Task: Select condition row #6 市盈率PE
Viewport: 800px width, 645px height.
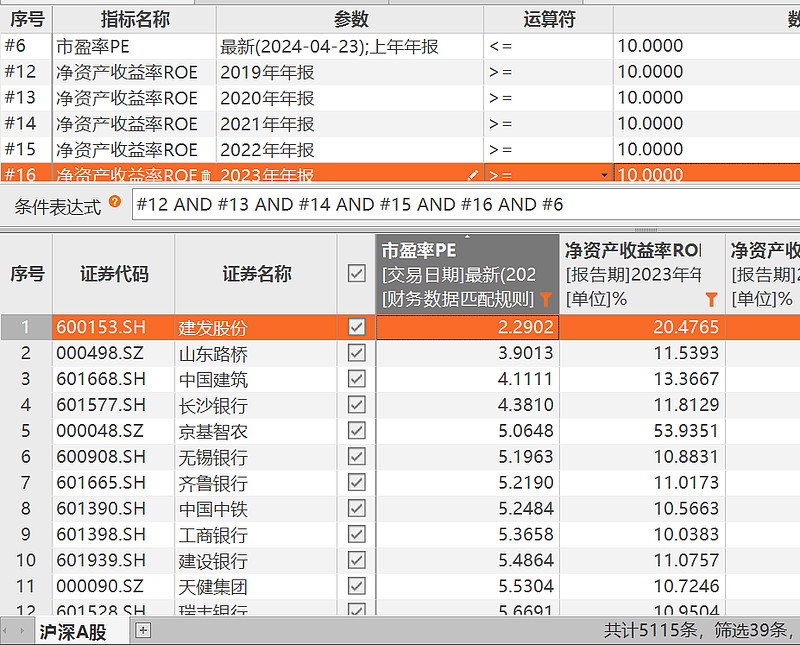Action: tap(400, 46)
